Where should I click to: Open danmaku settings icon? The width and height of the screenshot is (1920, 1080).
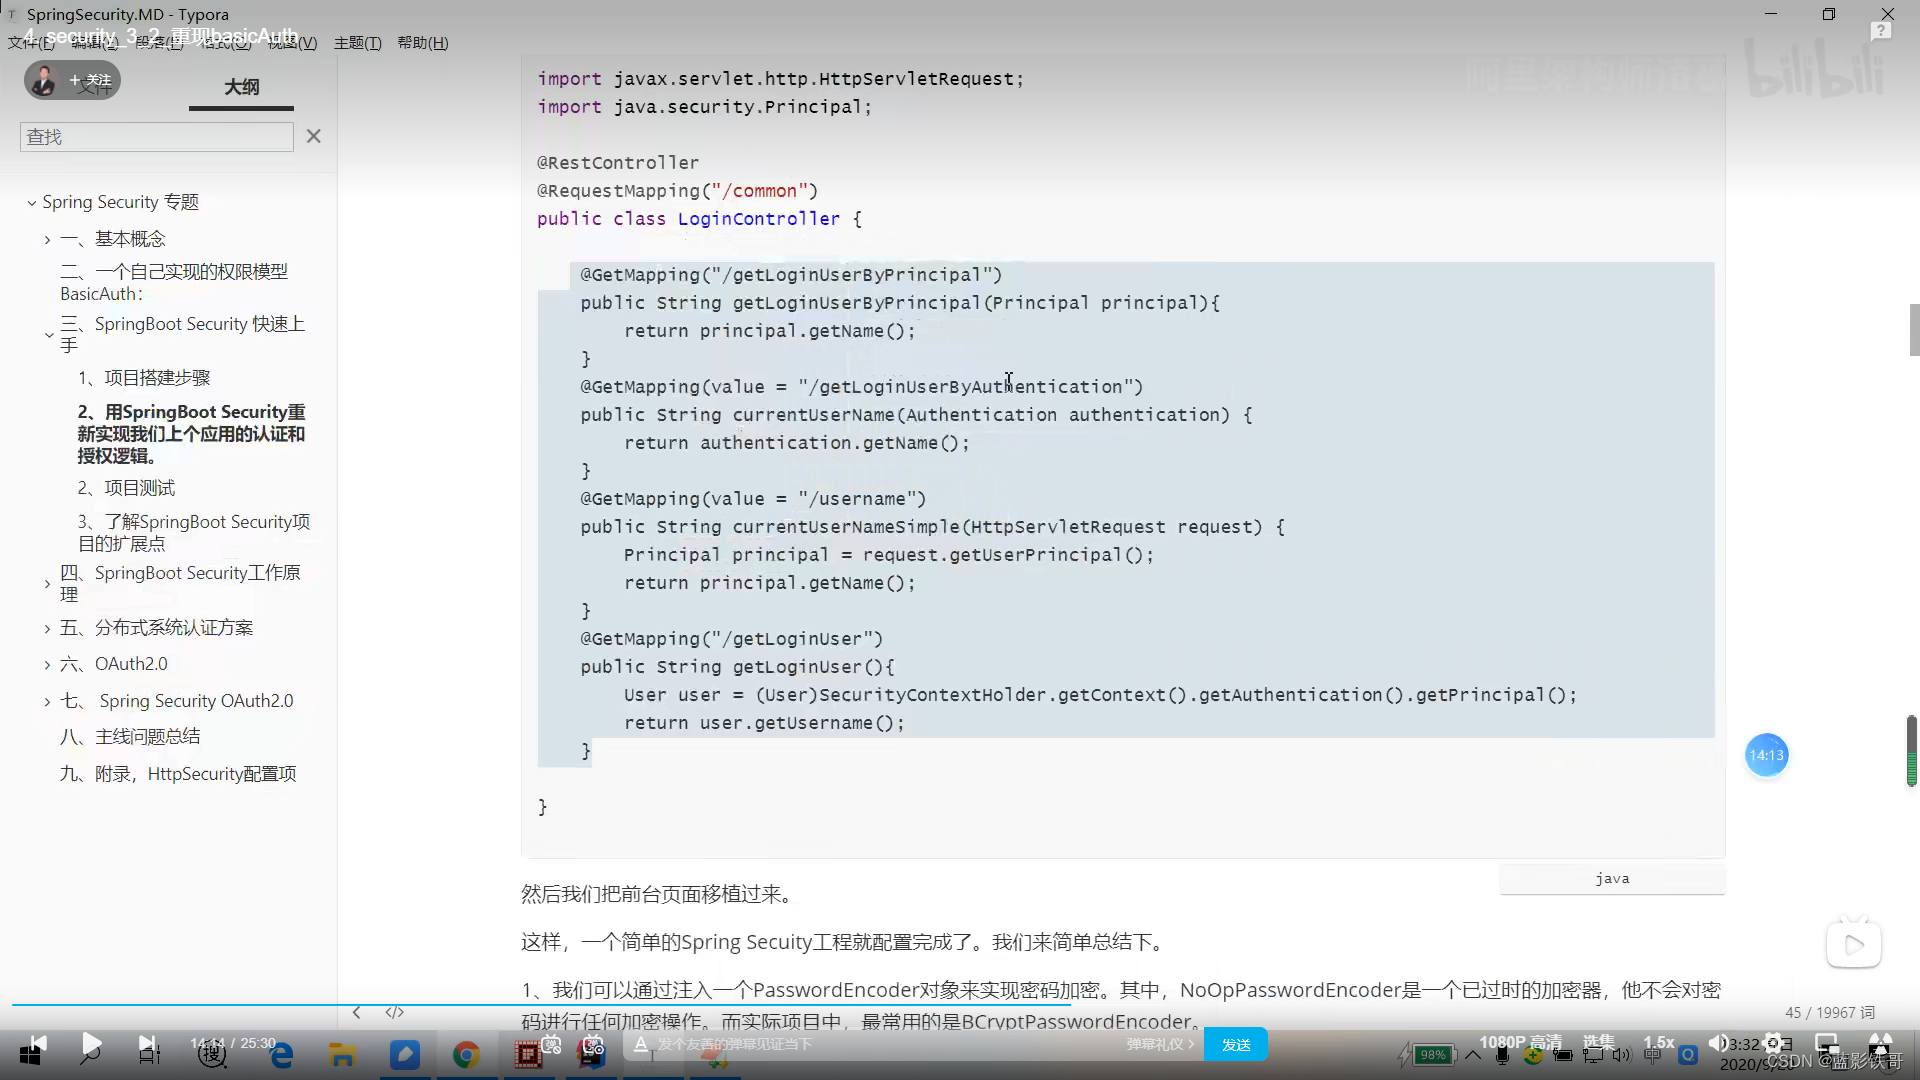coord(594,1045)
